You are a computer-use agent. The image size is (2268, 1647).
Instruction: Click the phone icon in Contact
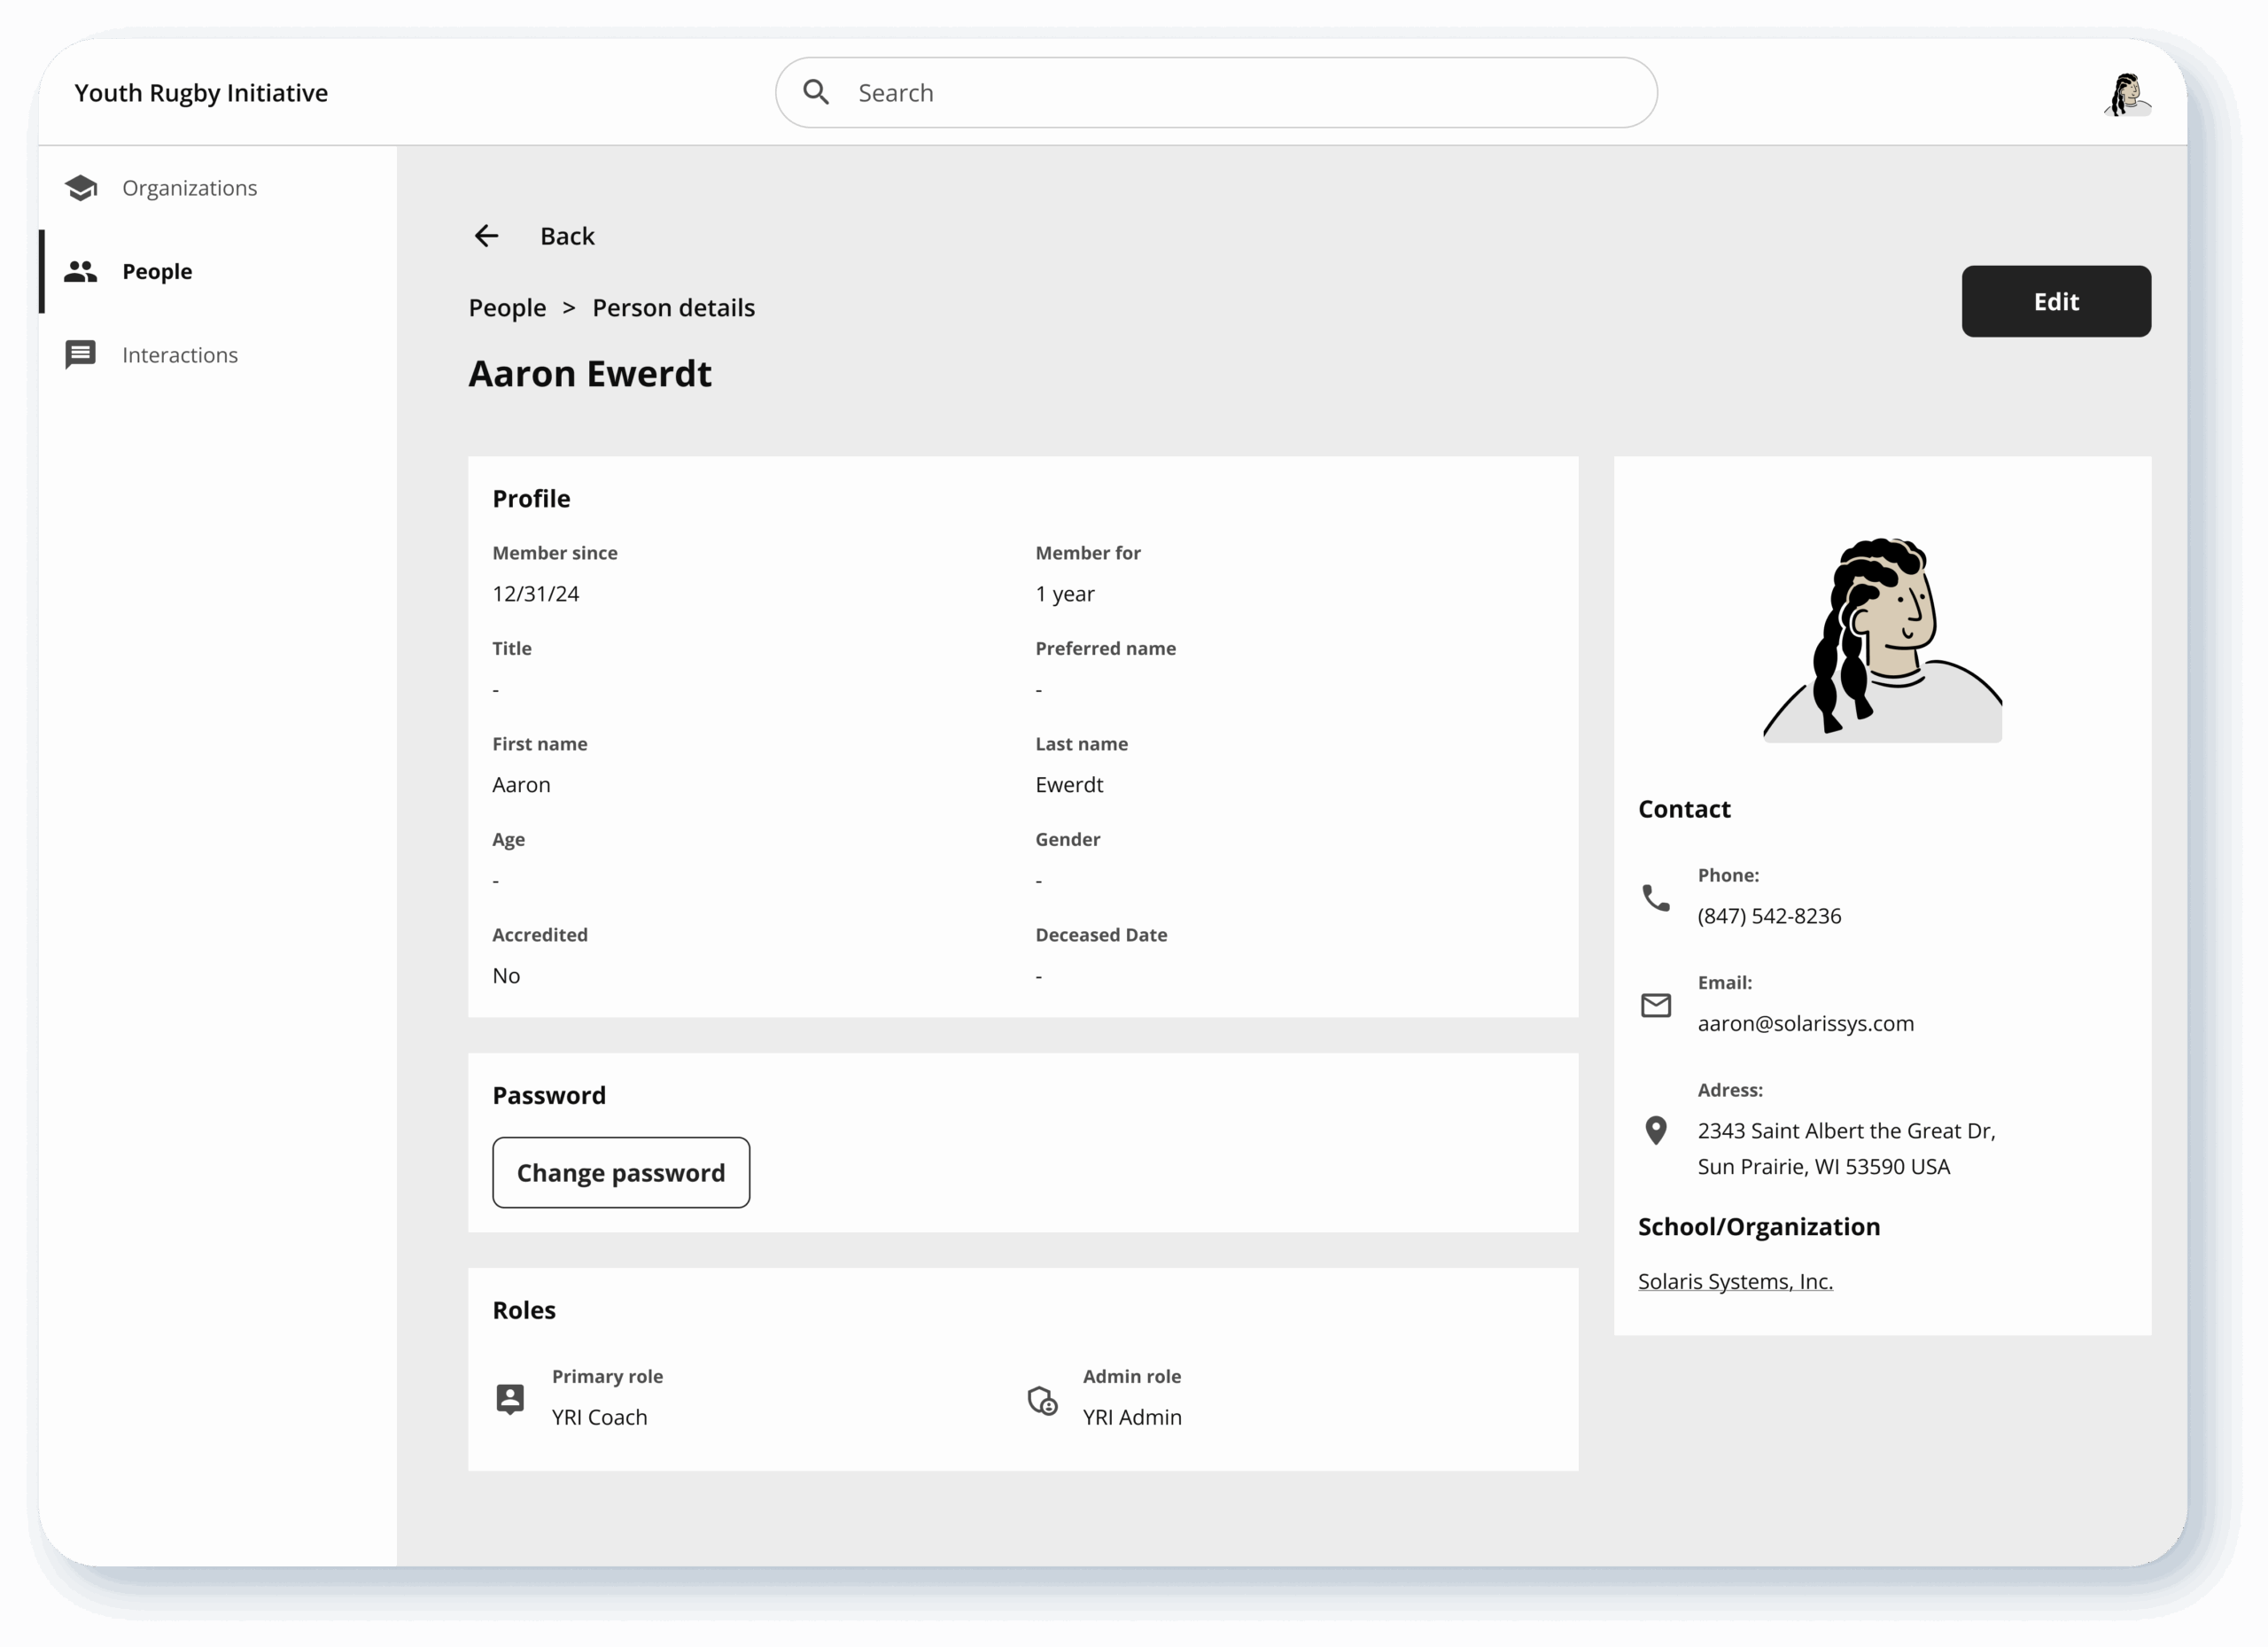(x=1656, y=897)
